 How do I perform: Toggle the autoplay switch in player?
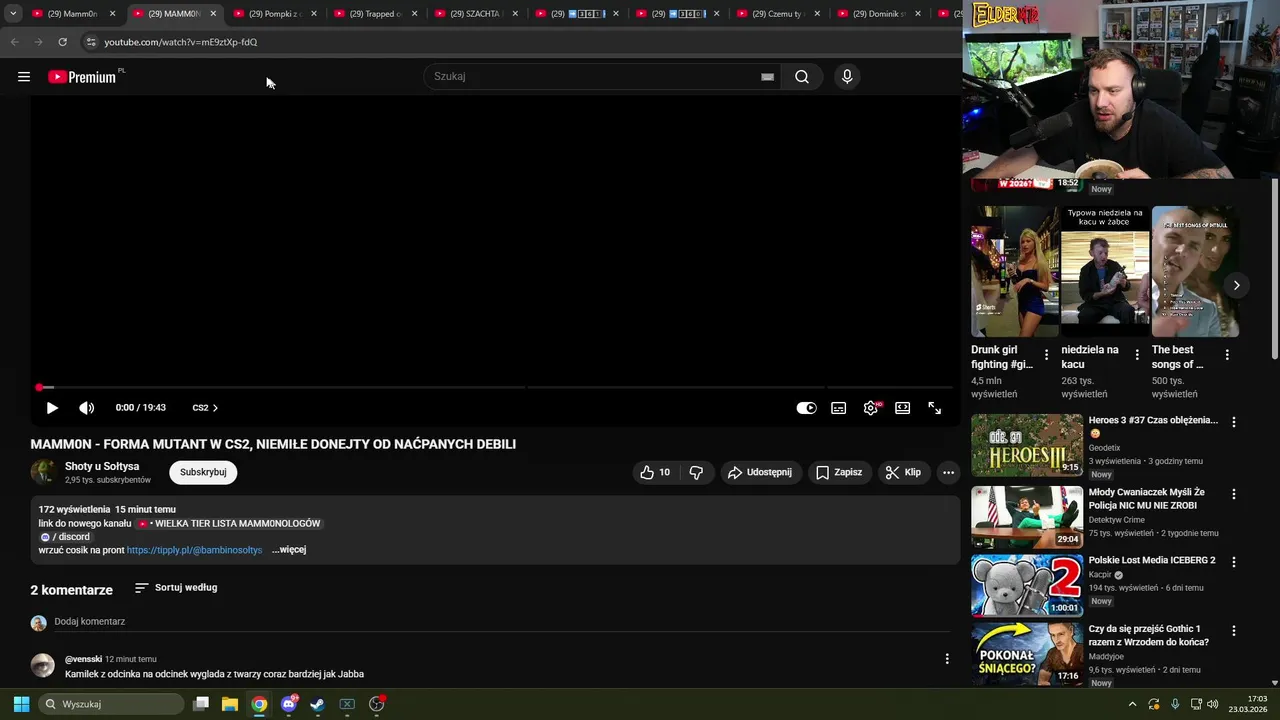806,408
